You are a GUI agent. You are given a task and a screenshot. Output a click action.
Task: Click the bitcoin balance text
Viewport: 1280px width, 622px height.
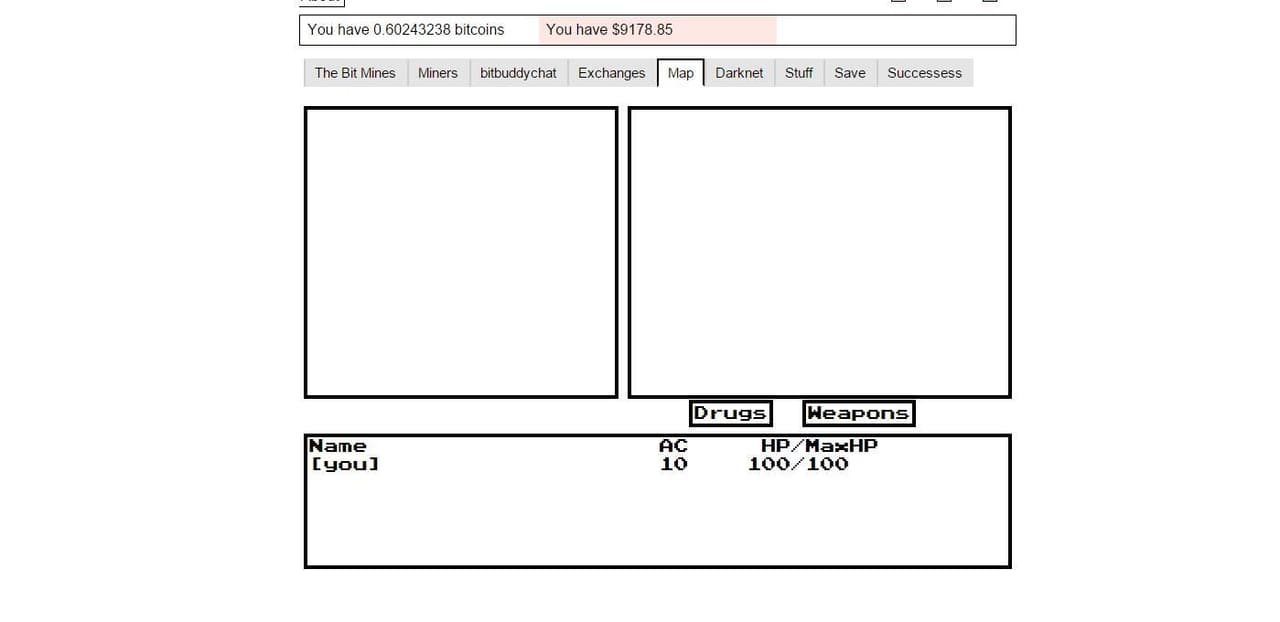coord(406,30)
